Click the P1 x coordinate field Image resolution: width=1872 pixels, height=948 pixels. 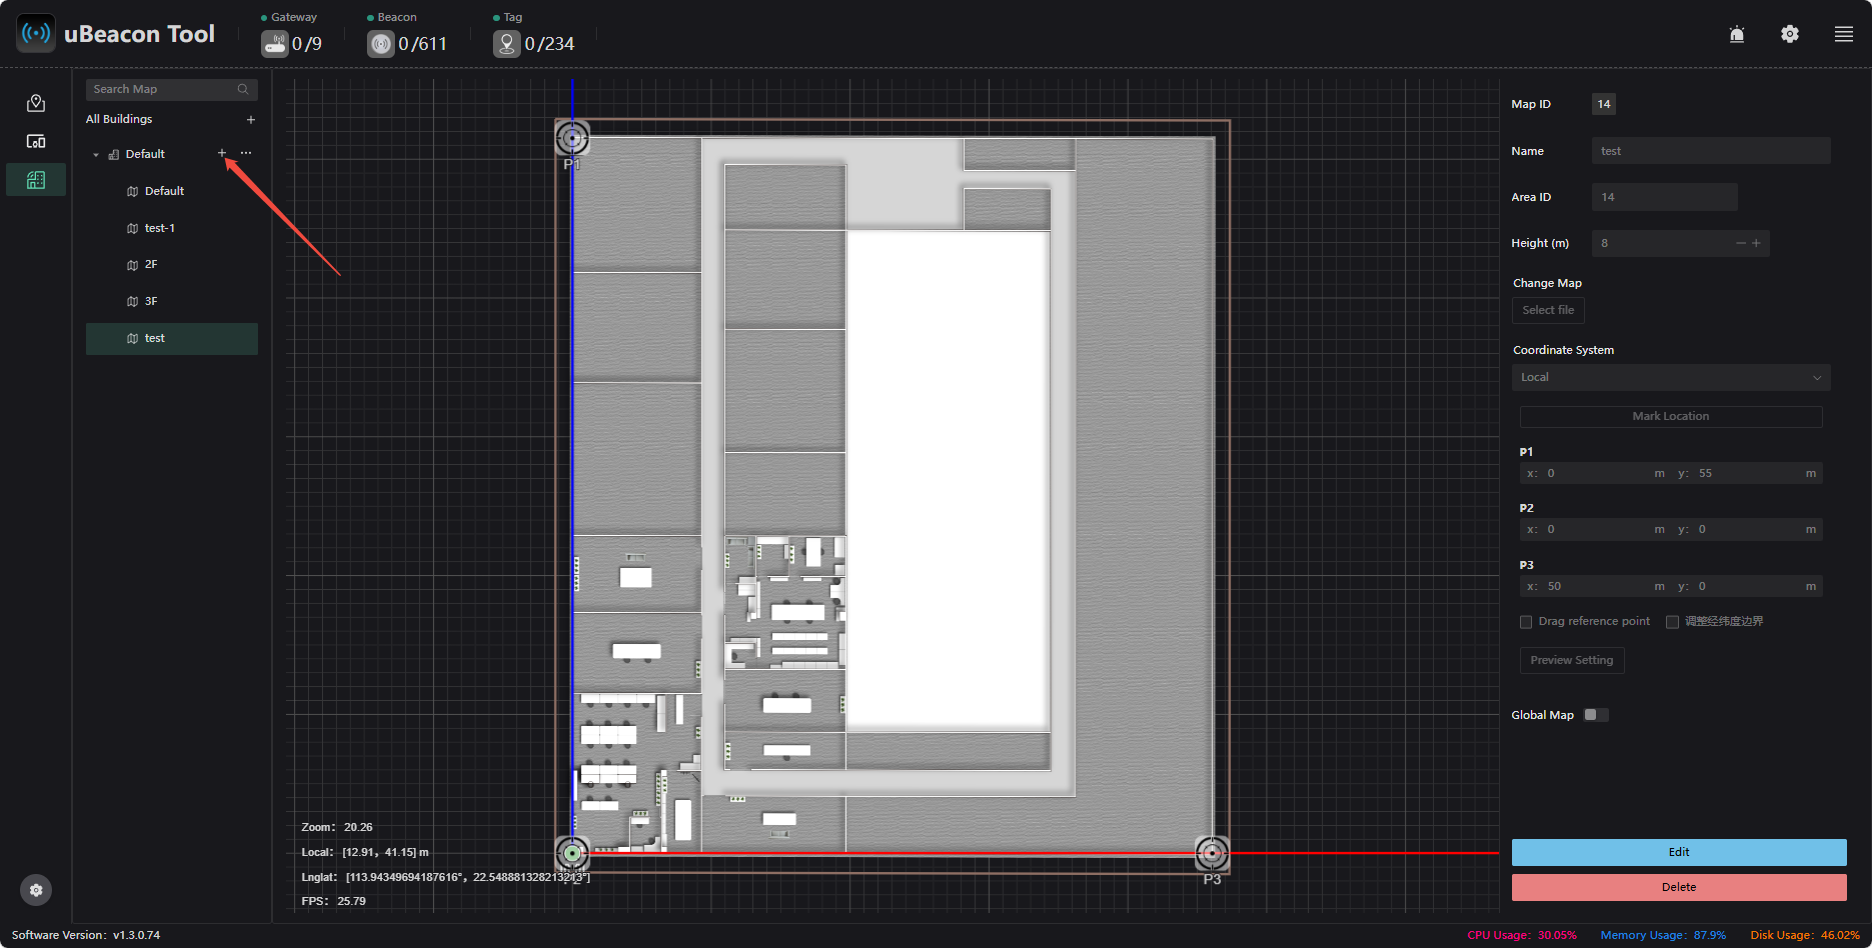1596,473
